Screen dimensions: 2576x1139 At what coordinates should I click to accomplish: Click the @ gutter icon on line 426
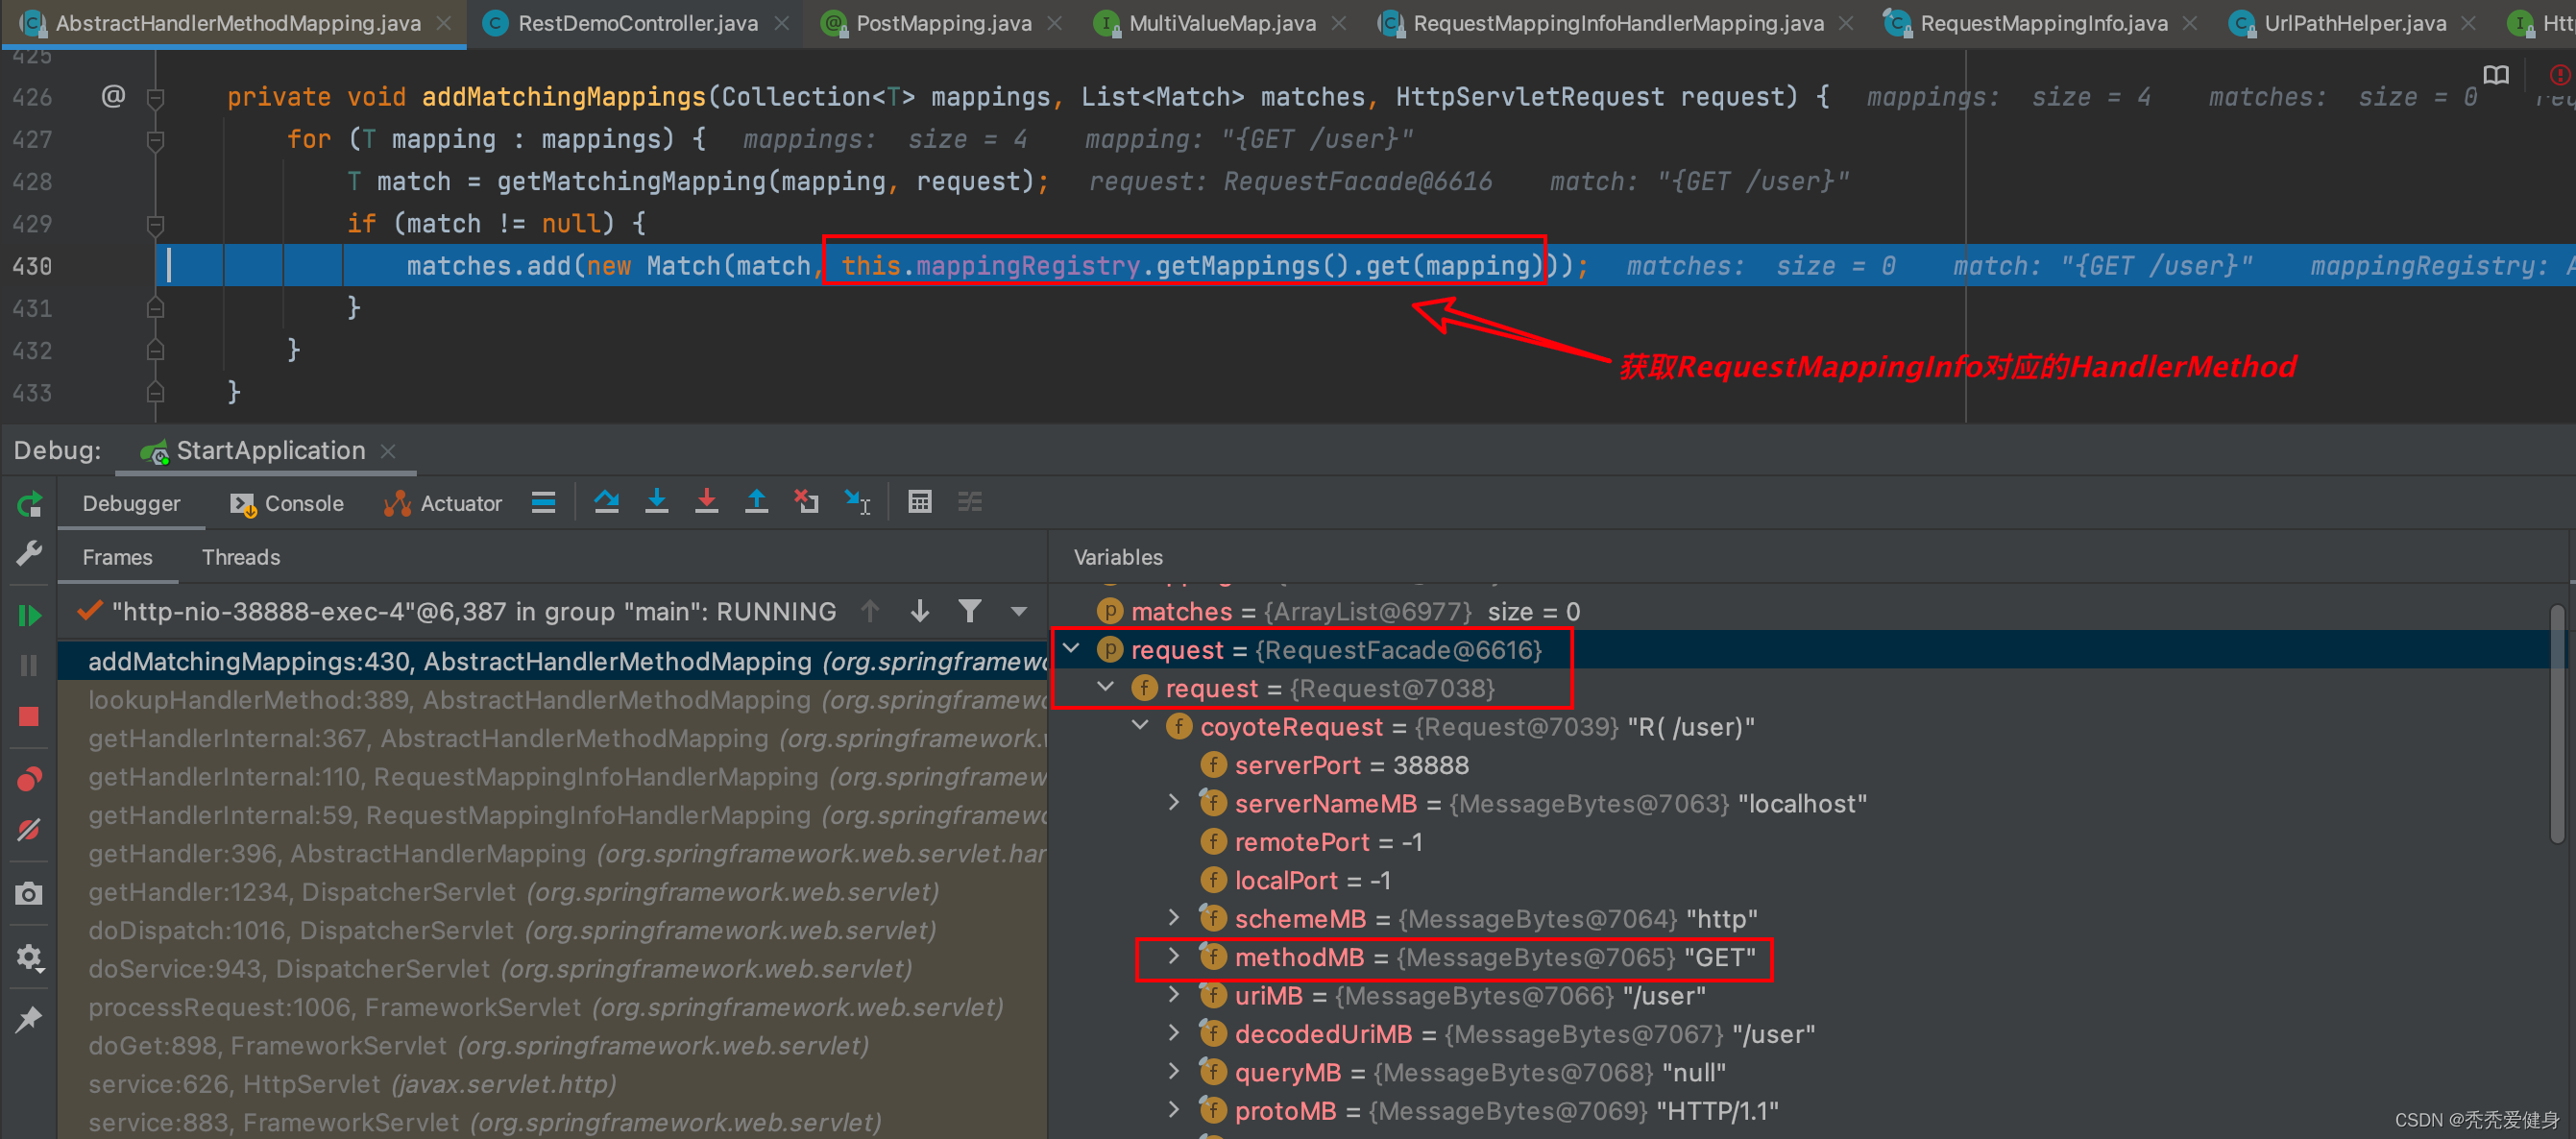[113, 96]
